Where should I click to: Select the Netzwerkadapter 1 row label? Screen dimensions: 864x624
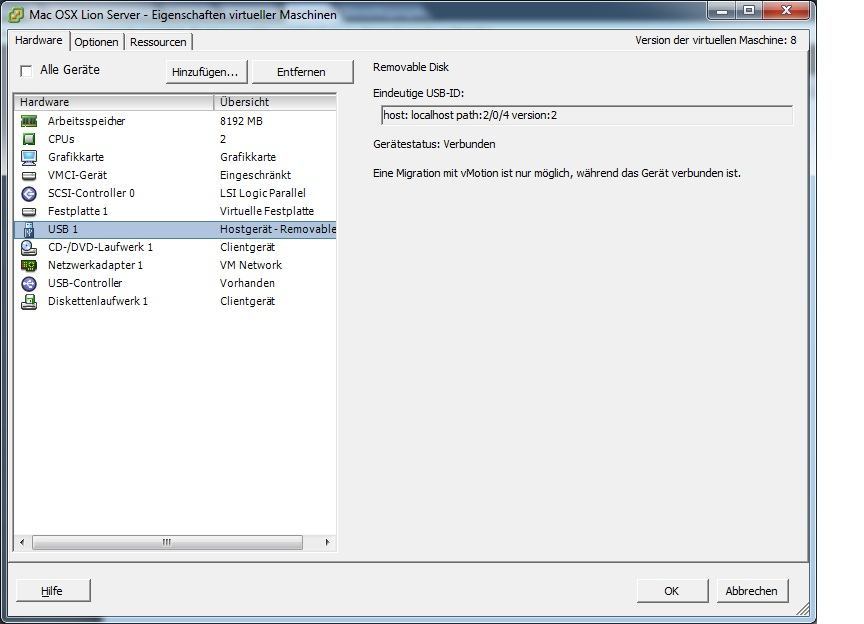coord(95,265)
